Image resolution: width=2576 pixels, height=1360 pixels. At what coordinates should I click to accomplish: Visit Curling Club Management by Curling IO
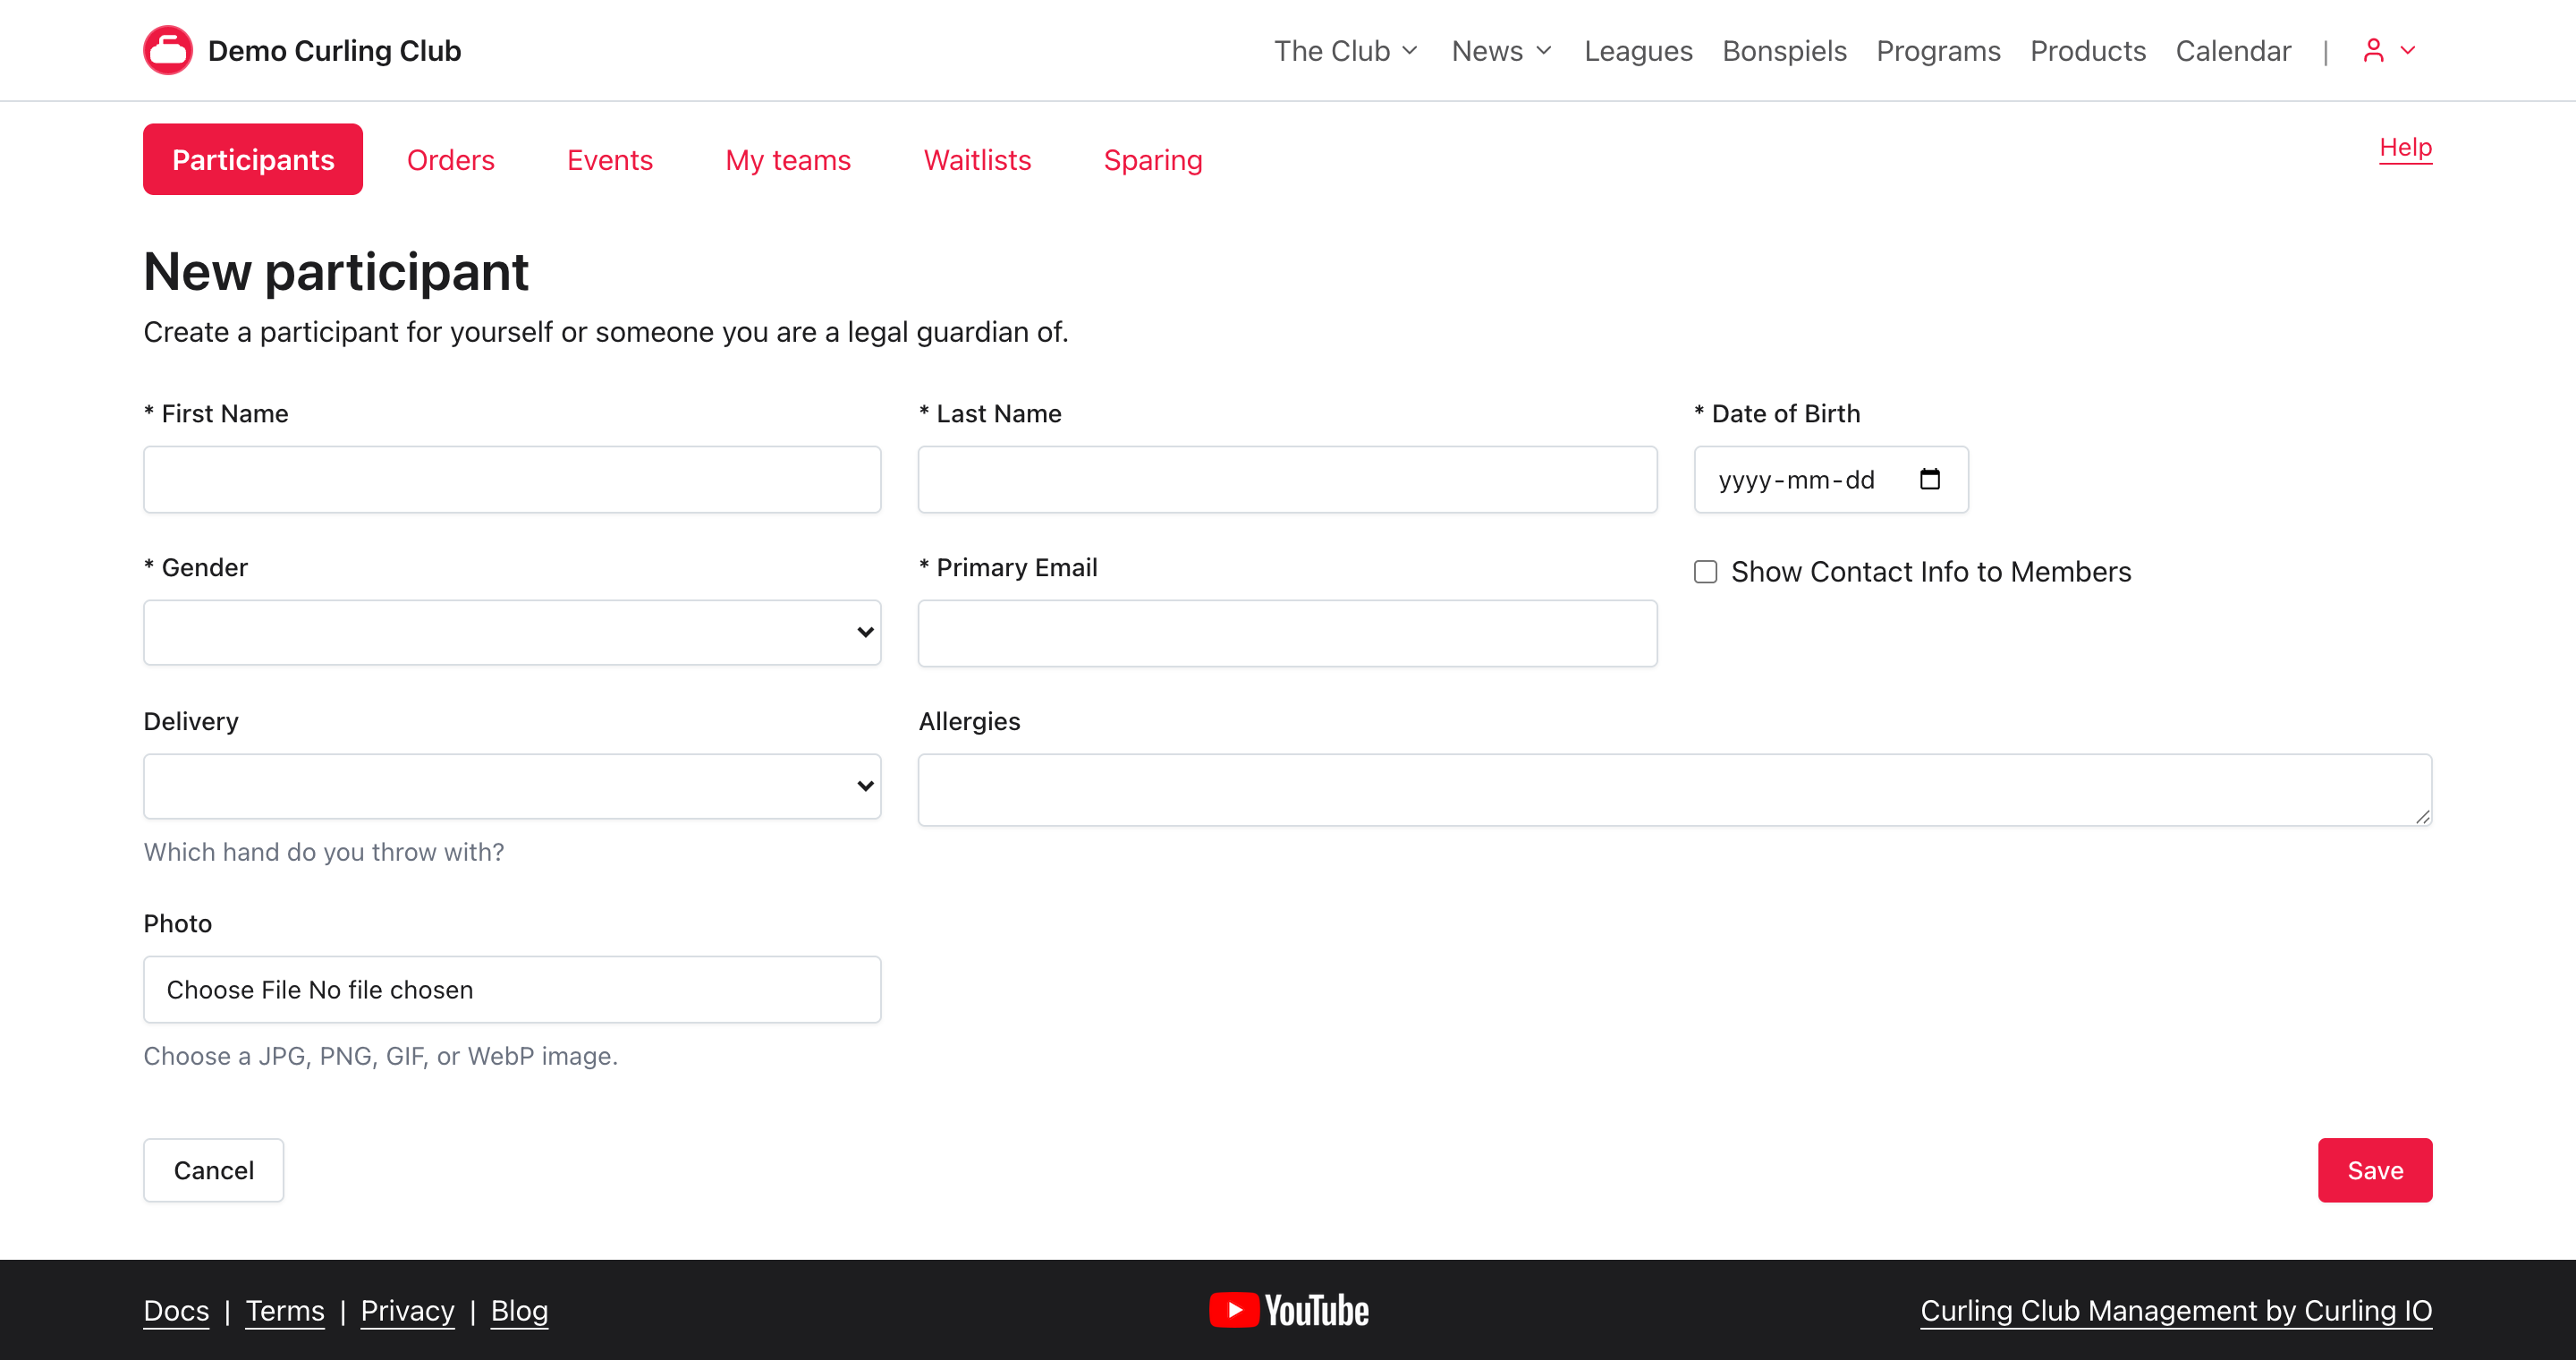pyautogui.click(x=2176, y=1310)
